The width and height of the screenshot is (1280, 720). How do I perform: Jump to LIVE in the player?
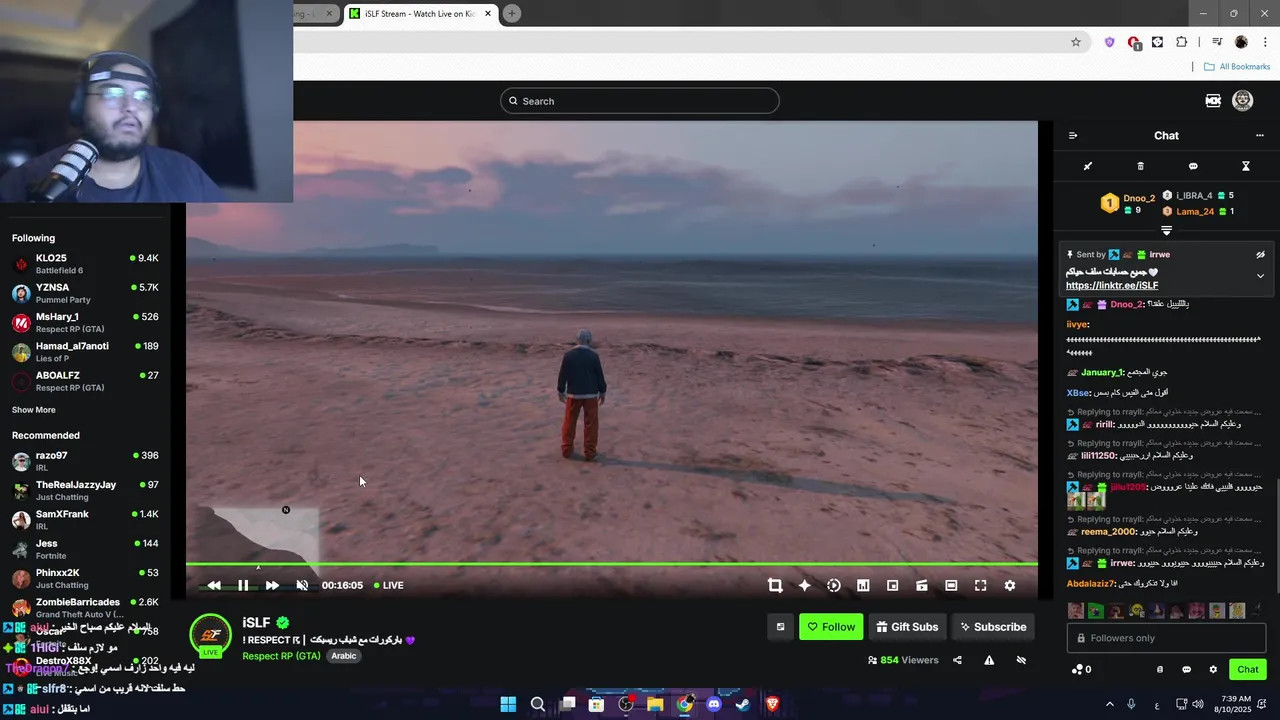(389, 586)
